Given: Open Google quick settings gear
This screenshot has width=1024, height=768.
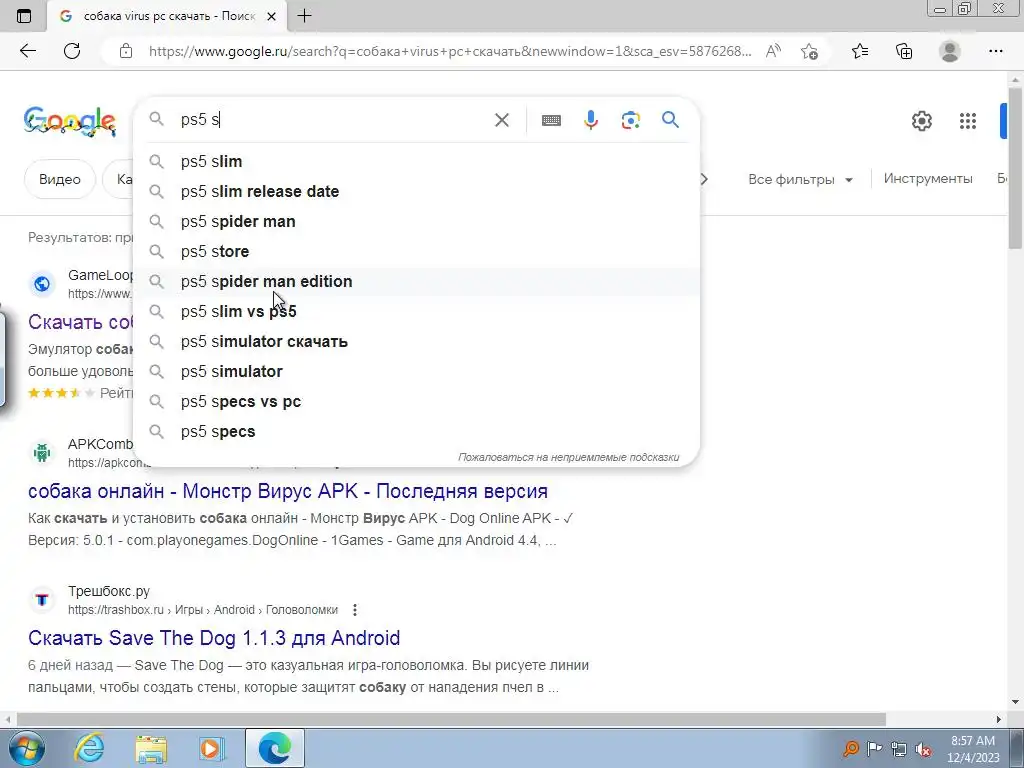Looking at the screenshot, I should tap(921, 121).
